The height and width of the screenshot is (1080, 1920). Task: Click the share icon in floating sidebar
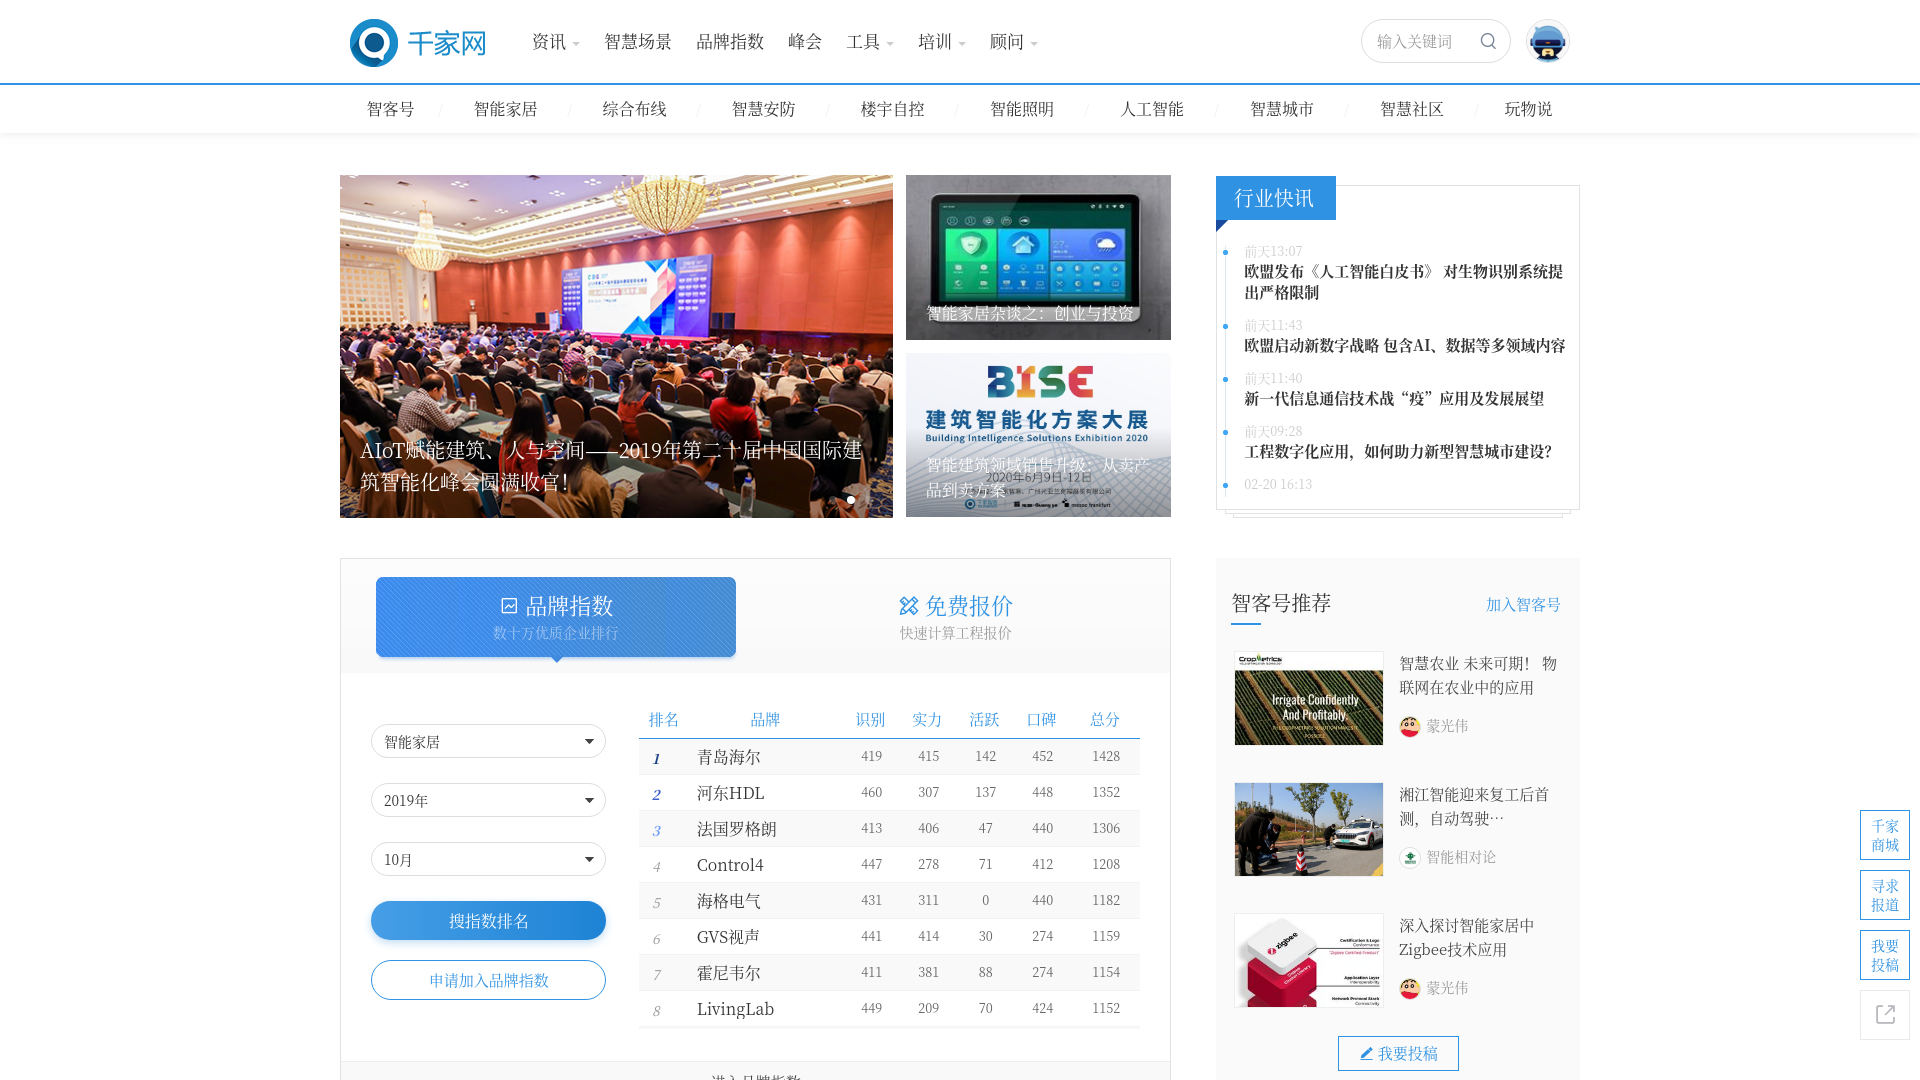tap(1885, 1014)
